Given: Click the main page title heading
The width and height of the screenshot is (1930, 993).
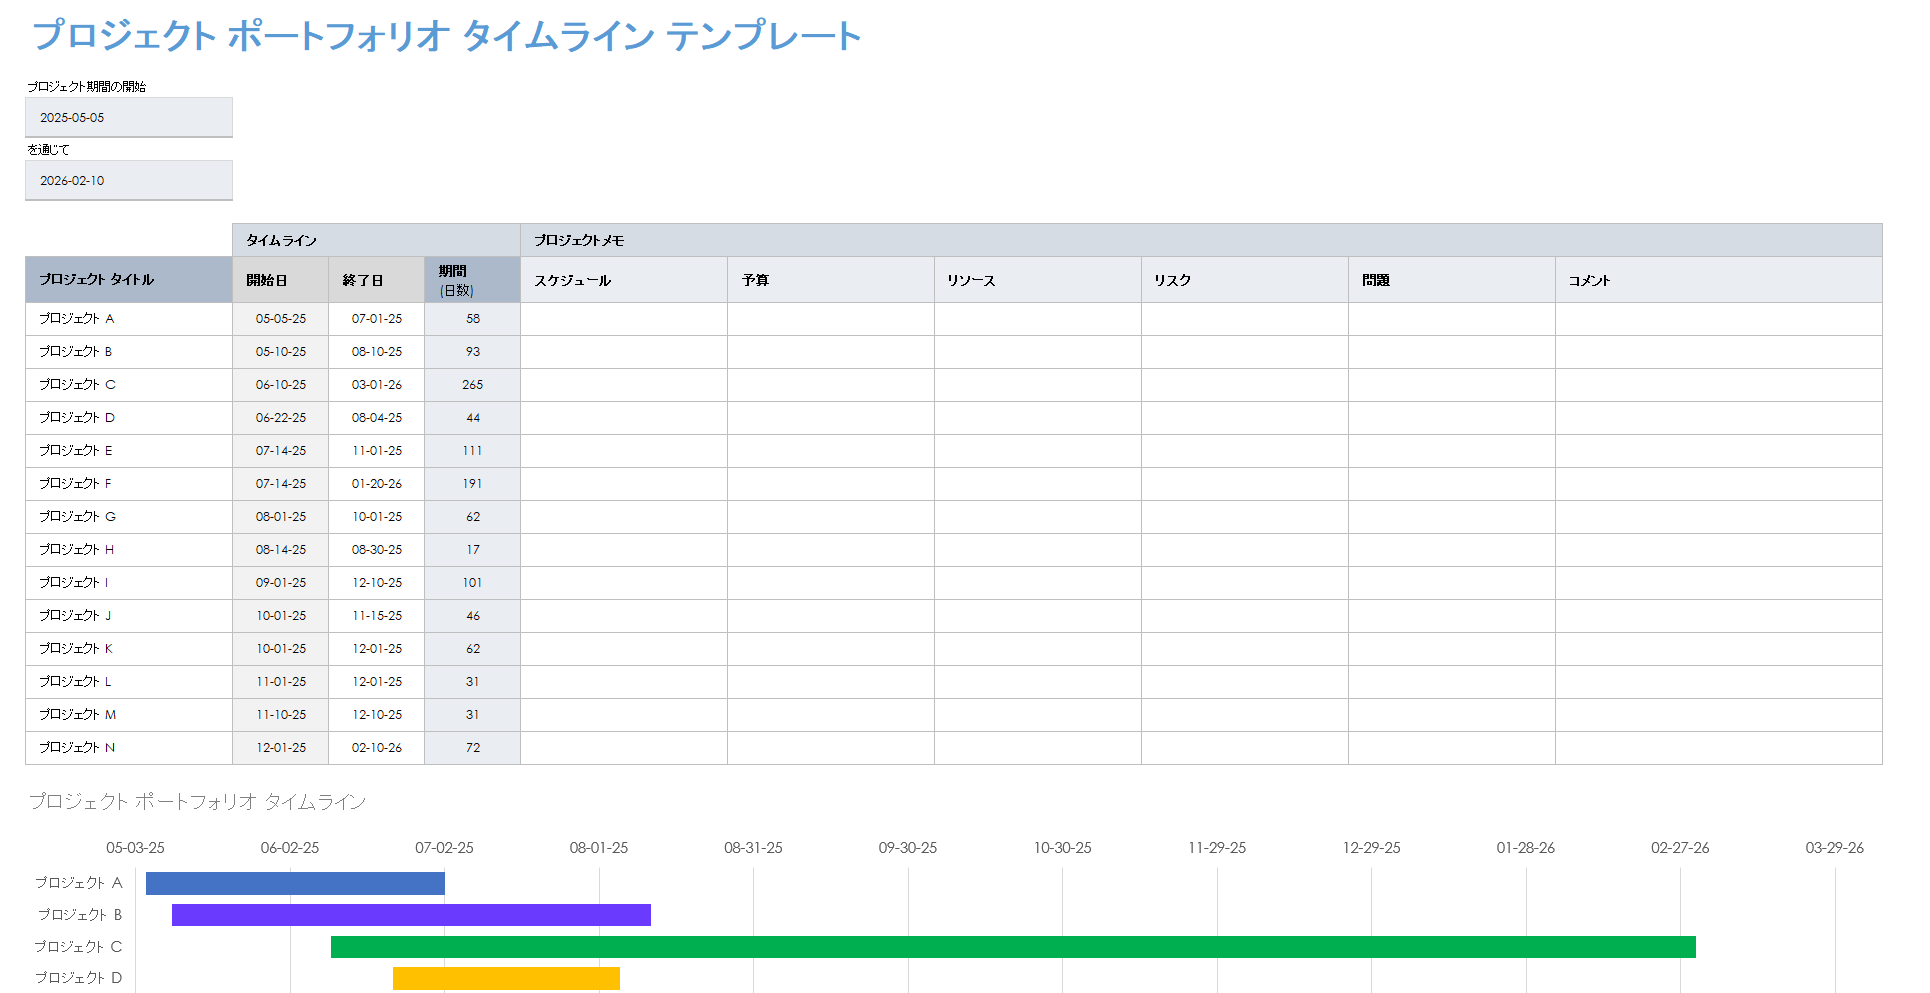Looking at the screenshot, I should click(x=446, y=36).
